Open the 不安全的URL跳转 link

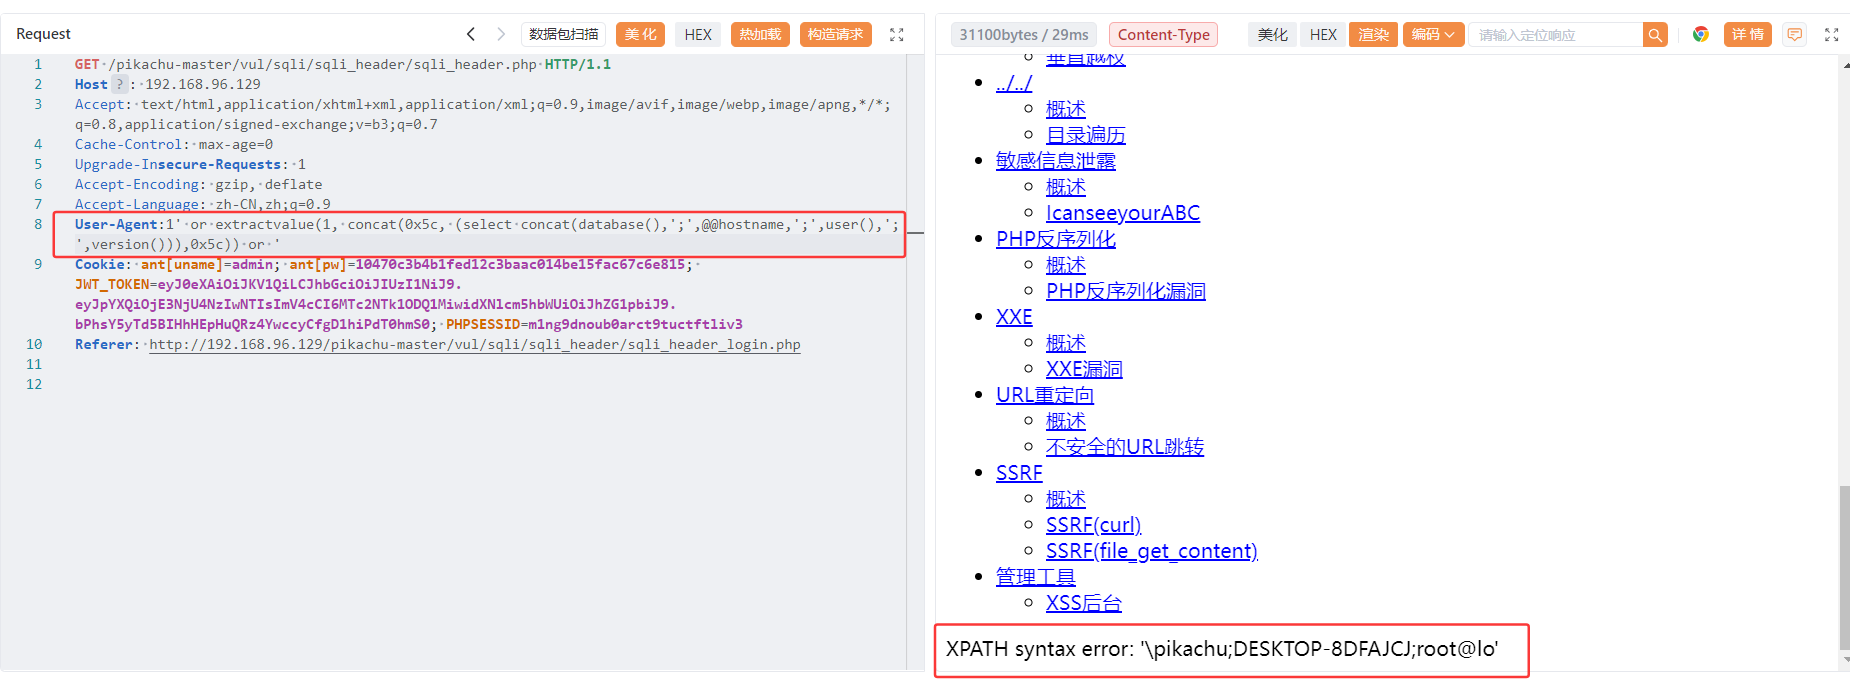click(1125, 447)
